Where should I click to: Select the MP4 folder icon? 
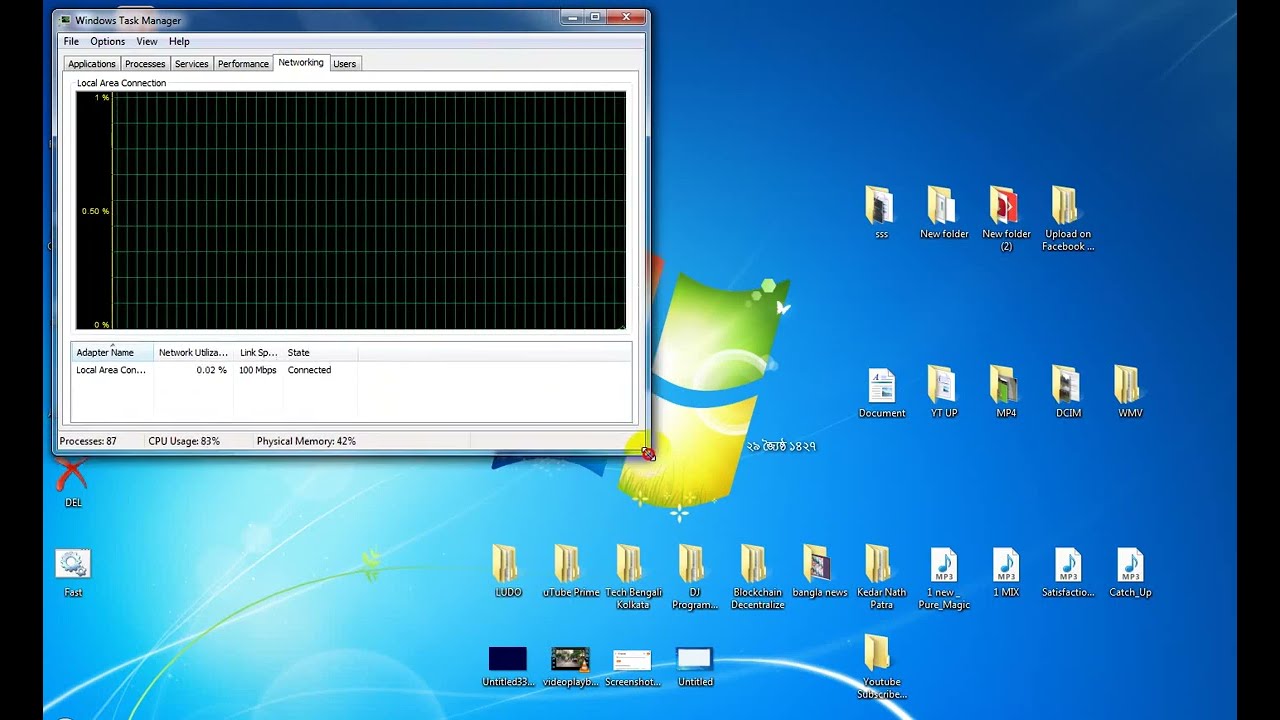(1006, 391)
